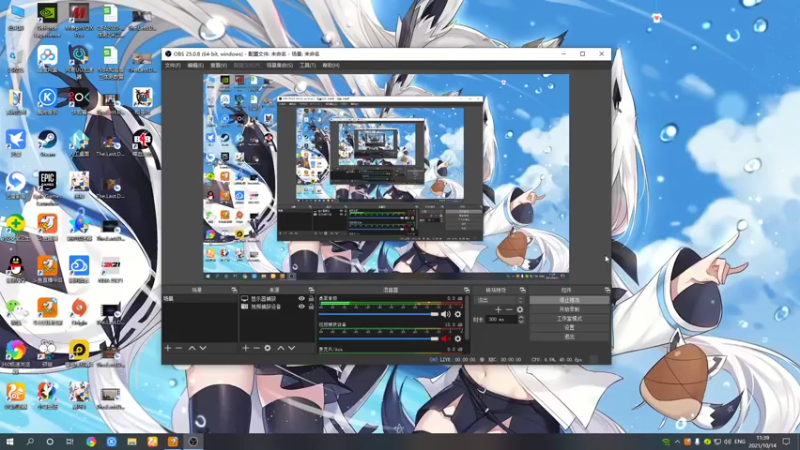Screen dimensions: 800x450
Task: Open MorphVOX Pro desktop shortcut
Action: [79, 20]
